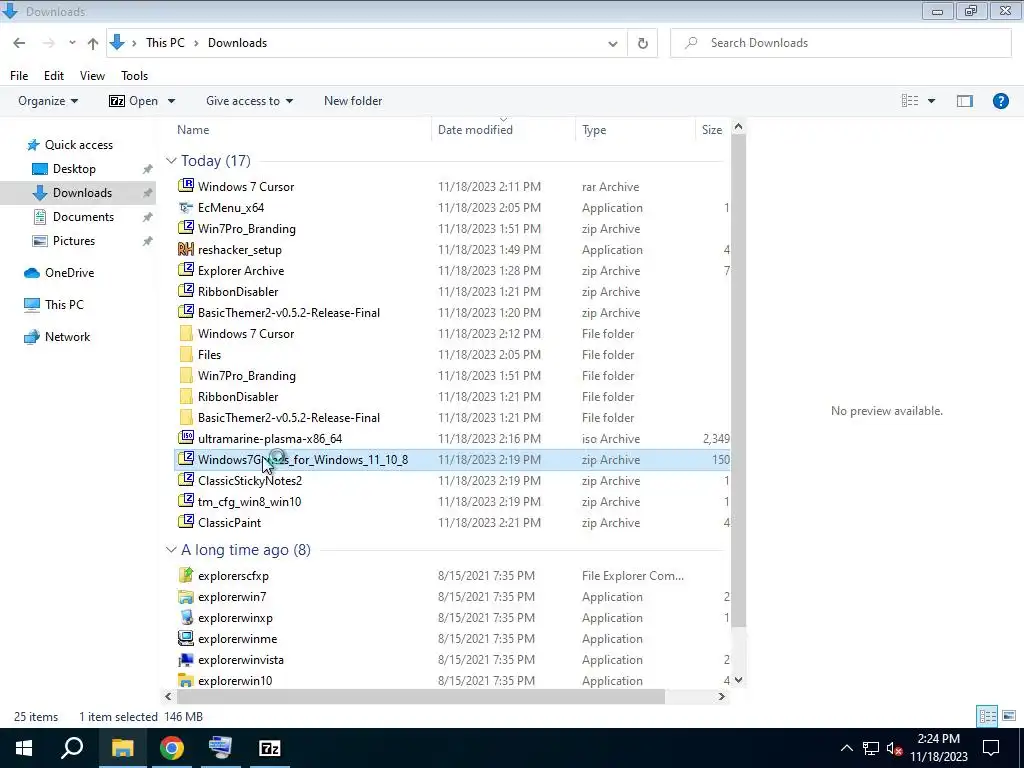This screenshot has width=1024, height=768.
Task: Open the muted volume tray icon
Action: coord(895,748)
